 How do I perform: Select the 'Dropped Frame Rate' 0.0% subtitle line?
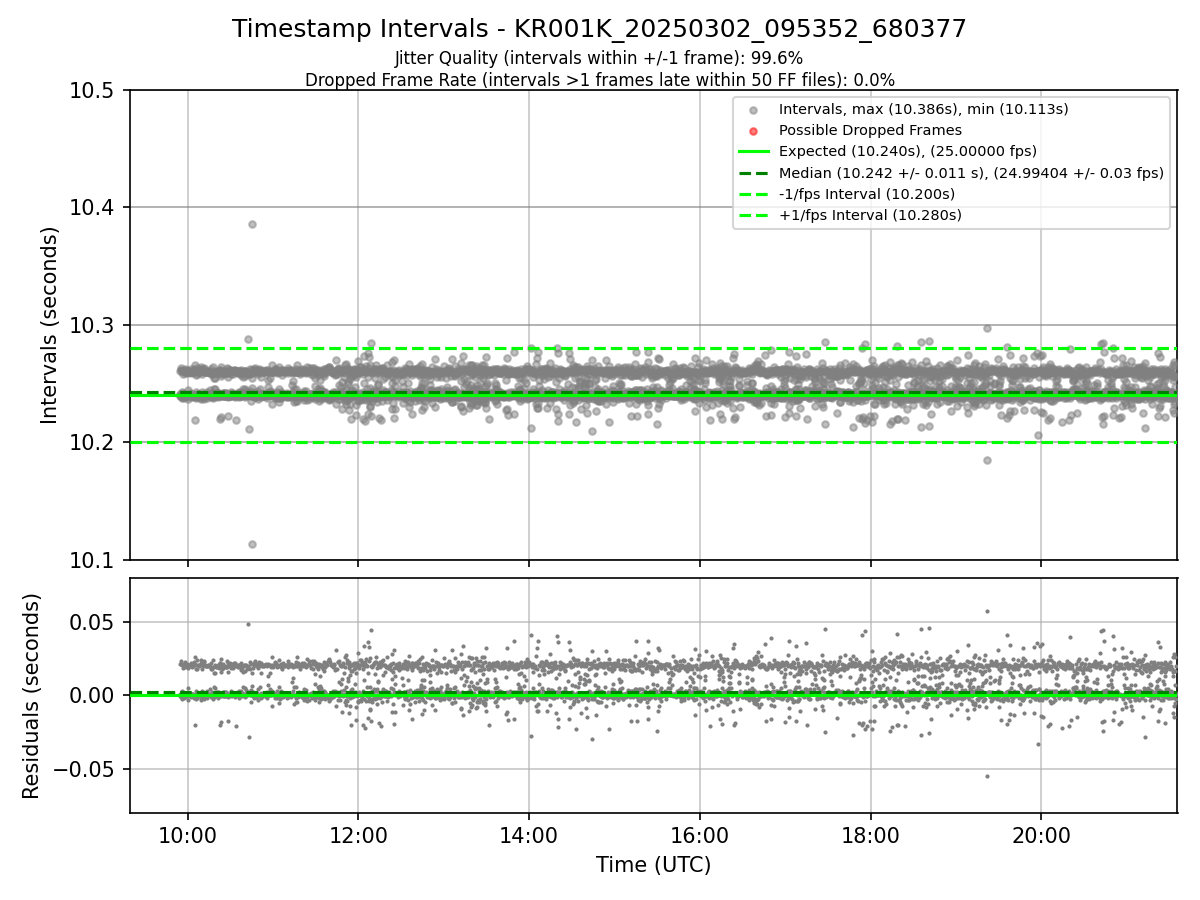click(x=599, y=79)
